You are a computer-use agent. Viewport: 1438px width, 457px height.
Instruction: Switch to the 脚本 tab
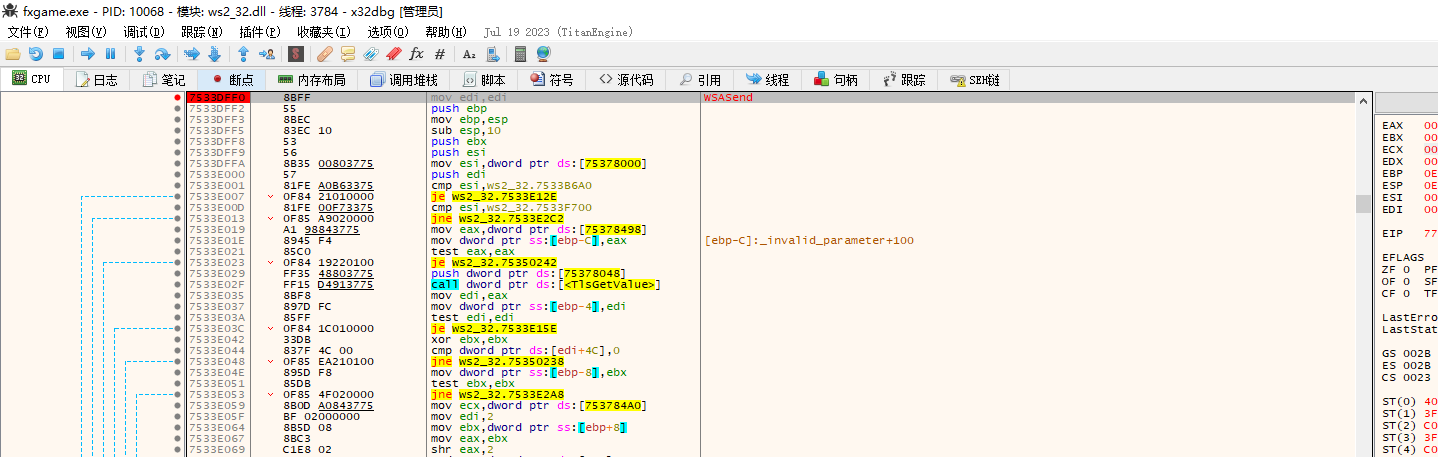[485, 80]
